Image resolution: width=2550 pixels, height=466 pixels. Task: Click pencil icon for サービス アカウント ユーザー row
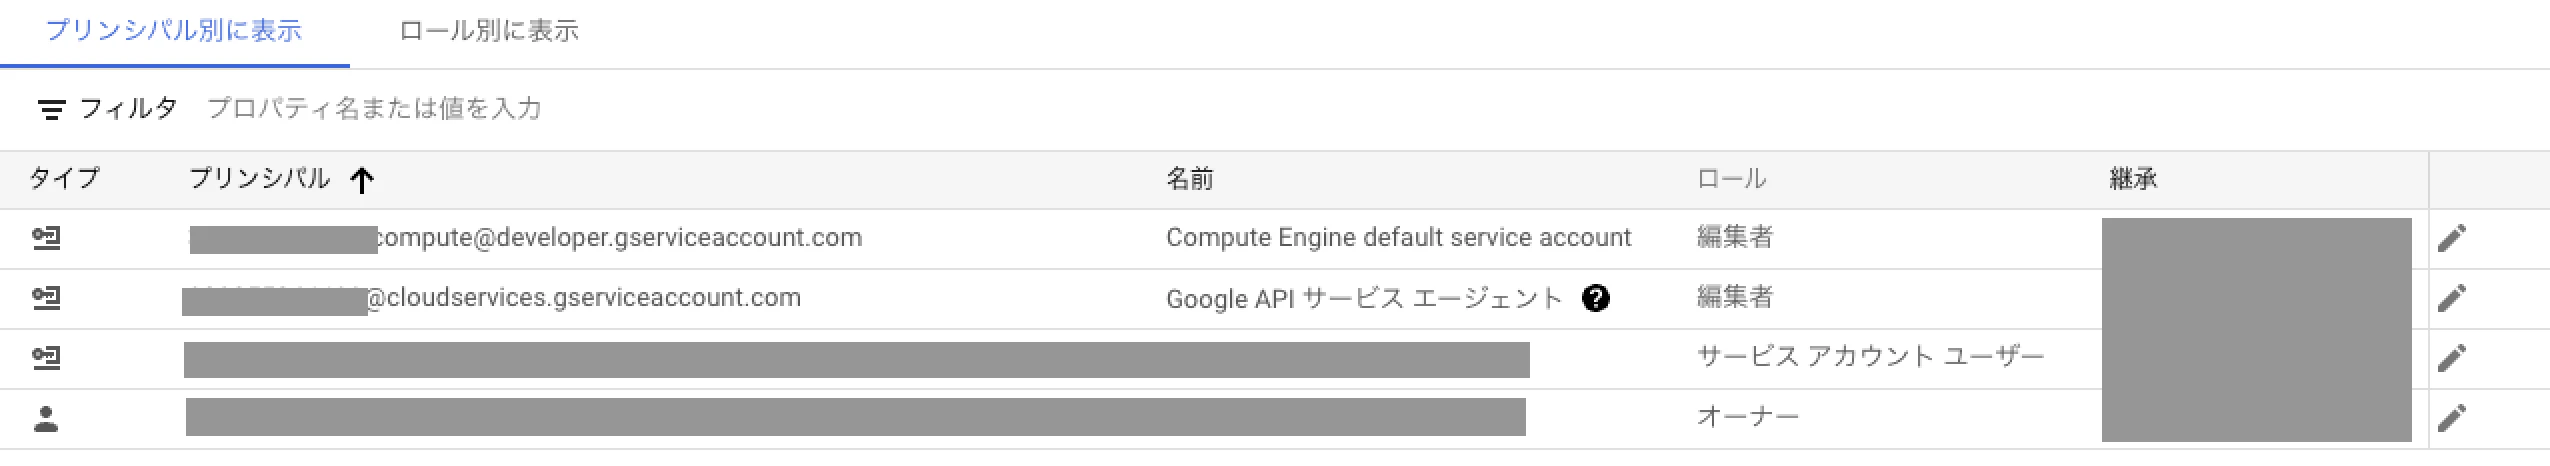(x=2451, y=358)
